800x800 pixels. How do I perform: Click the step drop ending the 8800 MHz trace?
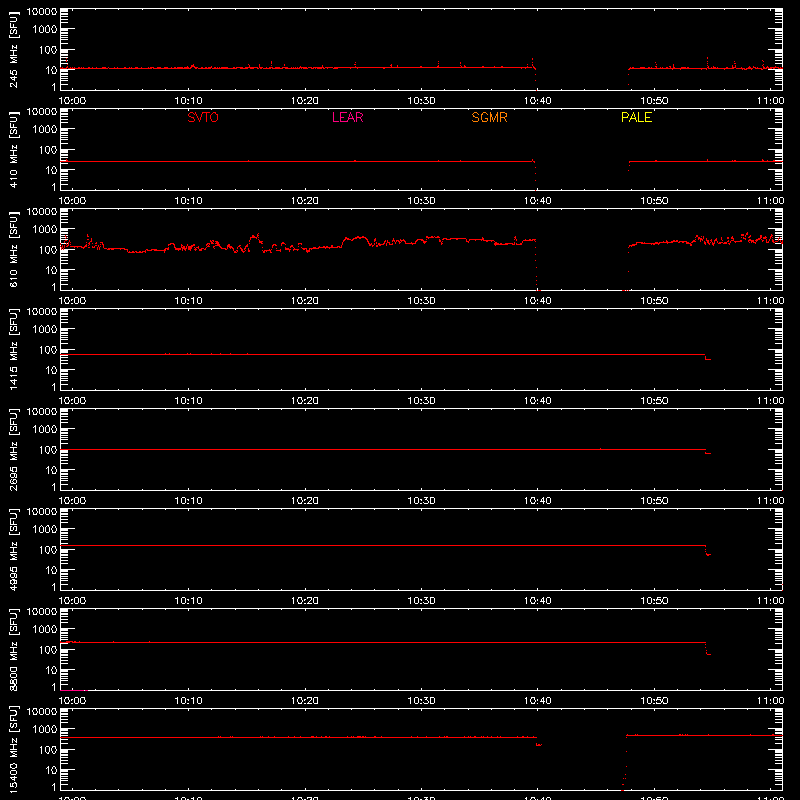[708, 648]
